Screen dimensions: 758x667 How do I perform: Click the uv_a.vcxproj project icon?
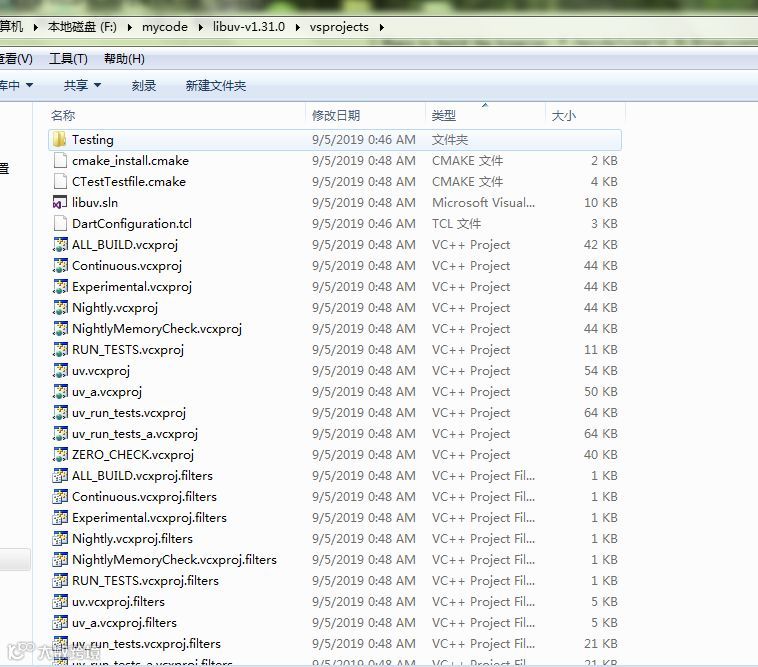pos(60,392)
